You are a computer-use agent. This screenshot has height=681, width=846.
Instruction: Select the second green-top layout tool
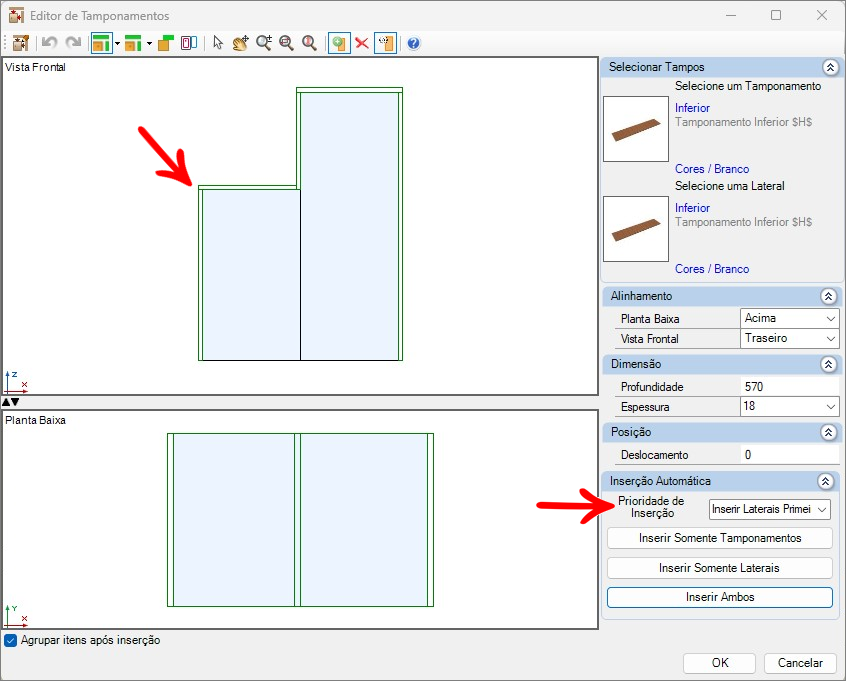pos(133,43)
